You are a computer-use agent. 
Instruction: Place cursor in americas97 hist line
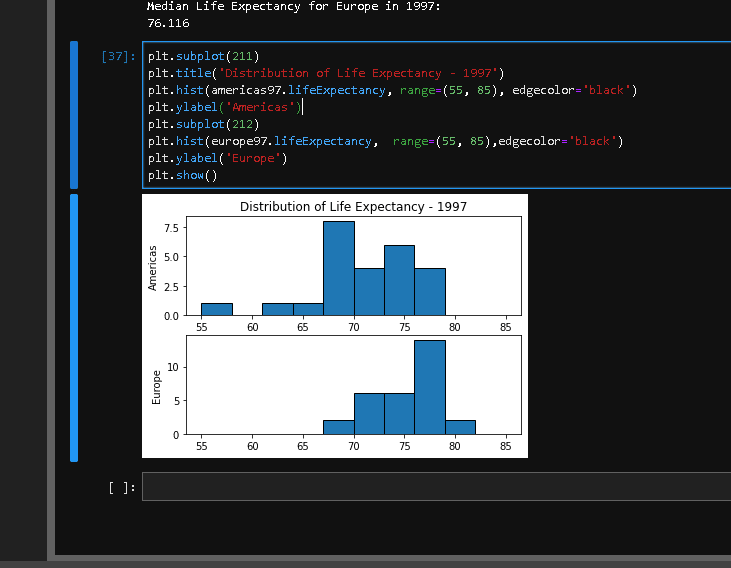tap(392, 90)
